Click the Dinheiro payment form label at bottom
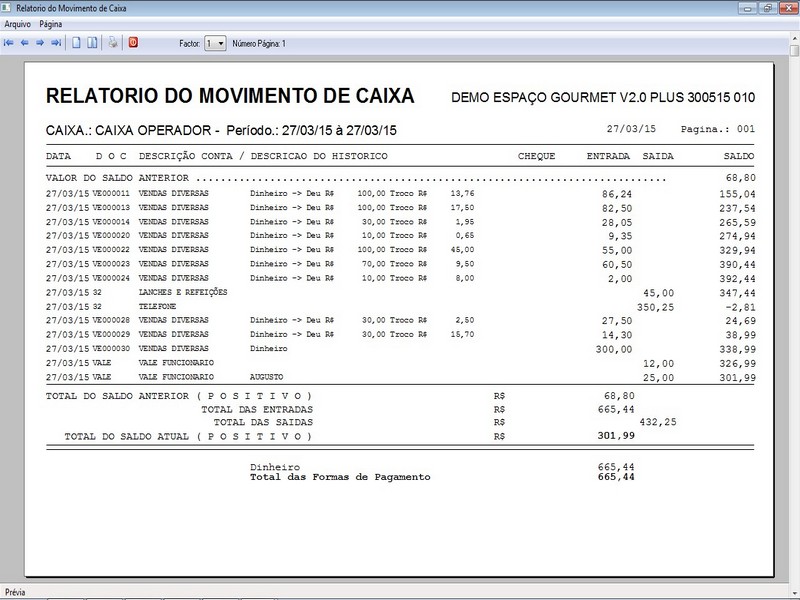This screenshot has width=800, height=600. point(275,467)
